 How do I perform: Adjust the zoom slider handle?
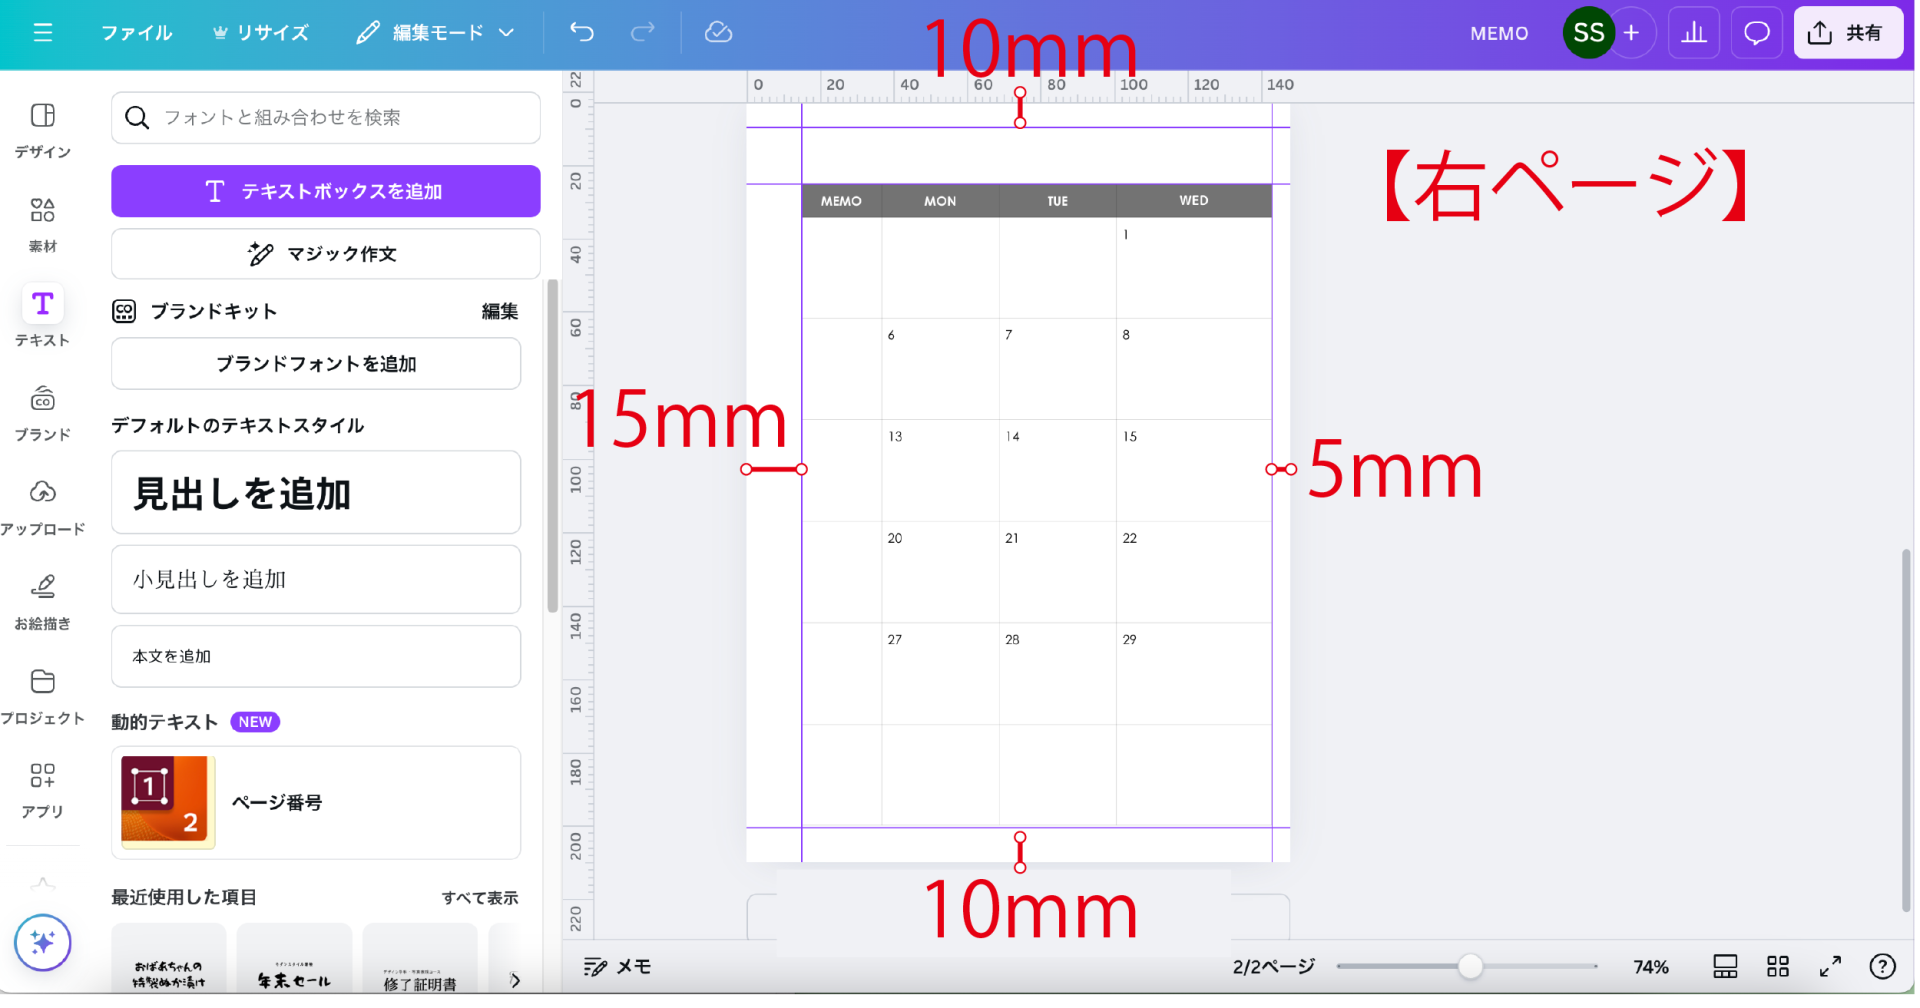(x=1470, y=966)
